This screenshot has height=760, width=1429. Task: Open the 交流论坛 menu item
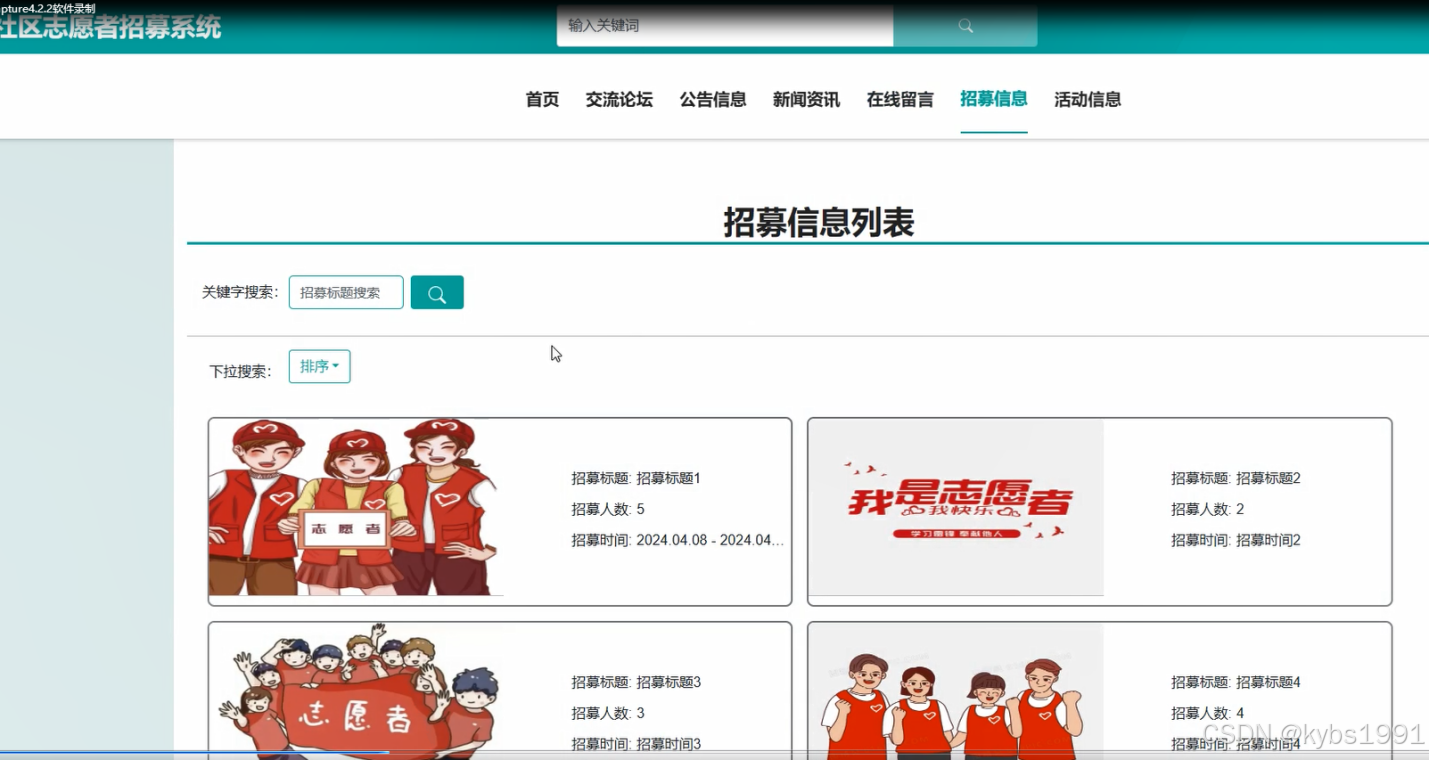point(619,99)
